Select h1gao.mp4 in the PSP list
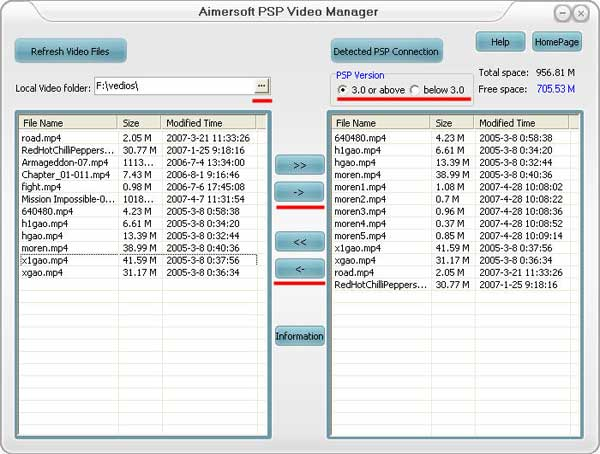 452,150
